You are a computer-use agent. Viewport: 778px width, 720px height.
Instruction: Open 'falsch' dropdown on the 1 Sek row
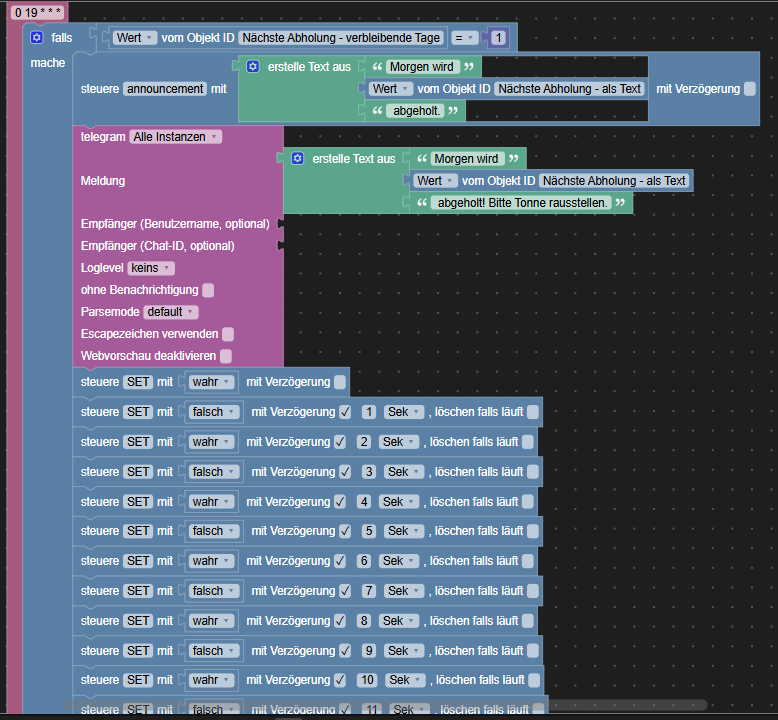click(213, 412)
